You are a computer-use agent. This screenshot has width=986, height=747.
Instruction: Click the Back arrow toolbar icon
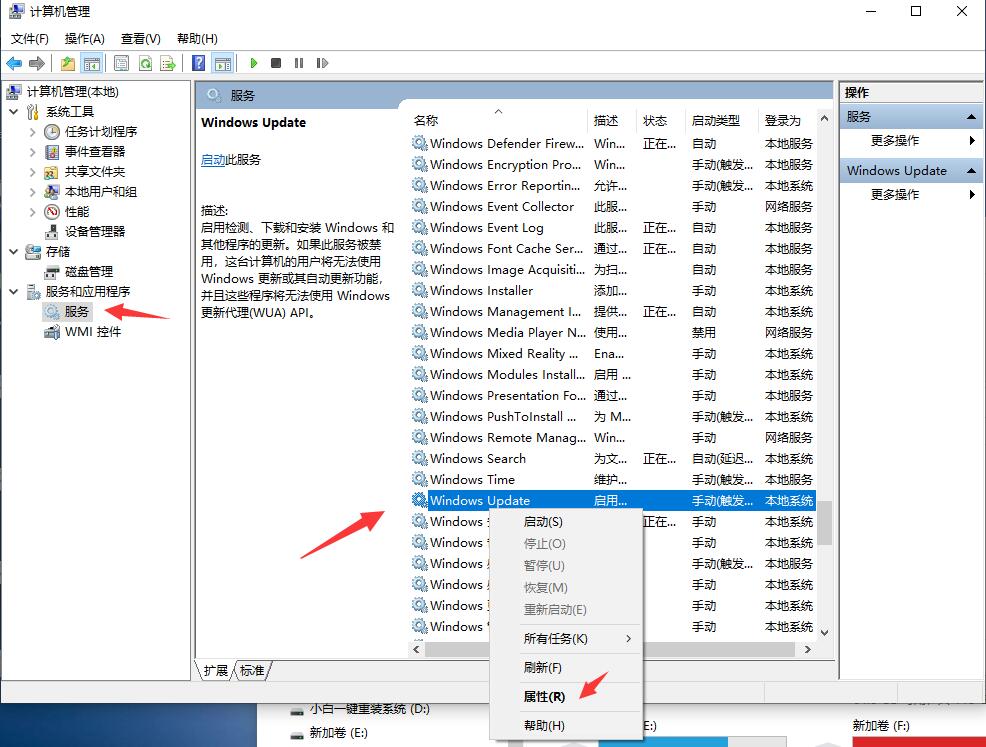[14, 63]
